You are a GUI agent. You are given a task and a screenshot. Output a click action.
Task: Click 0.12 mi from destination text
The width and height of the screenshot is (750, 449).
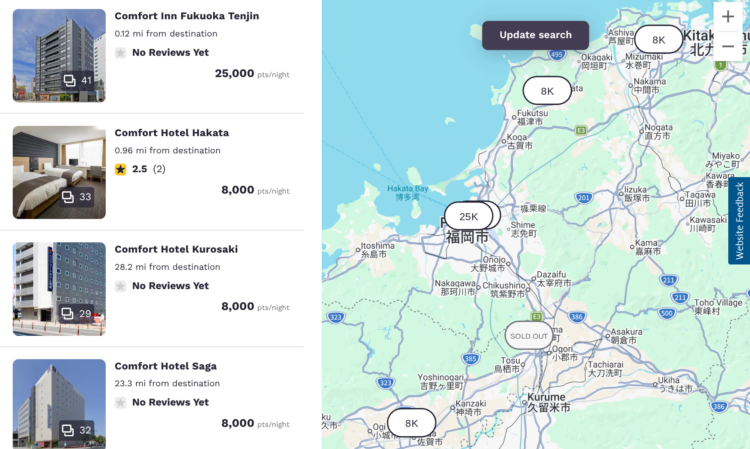[x=166, y=33]
